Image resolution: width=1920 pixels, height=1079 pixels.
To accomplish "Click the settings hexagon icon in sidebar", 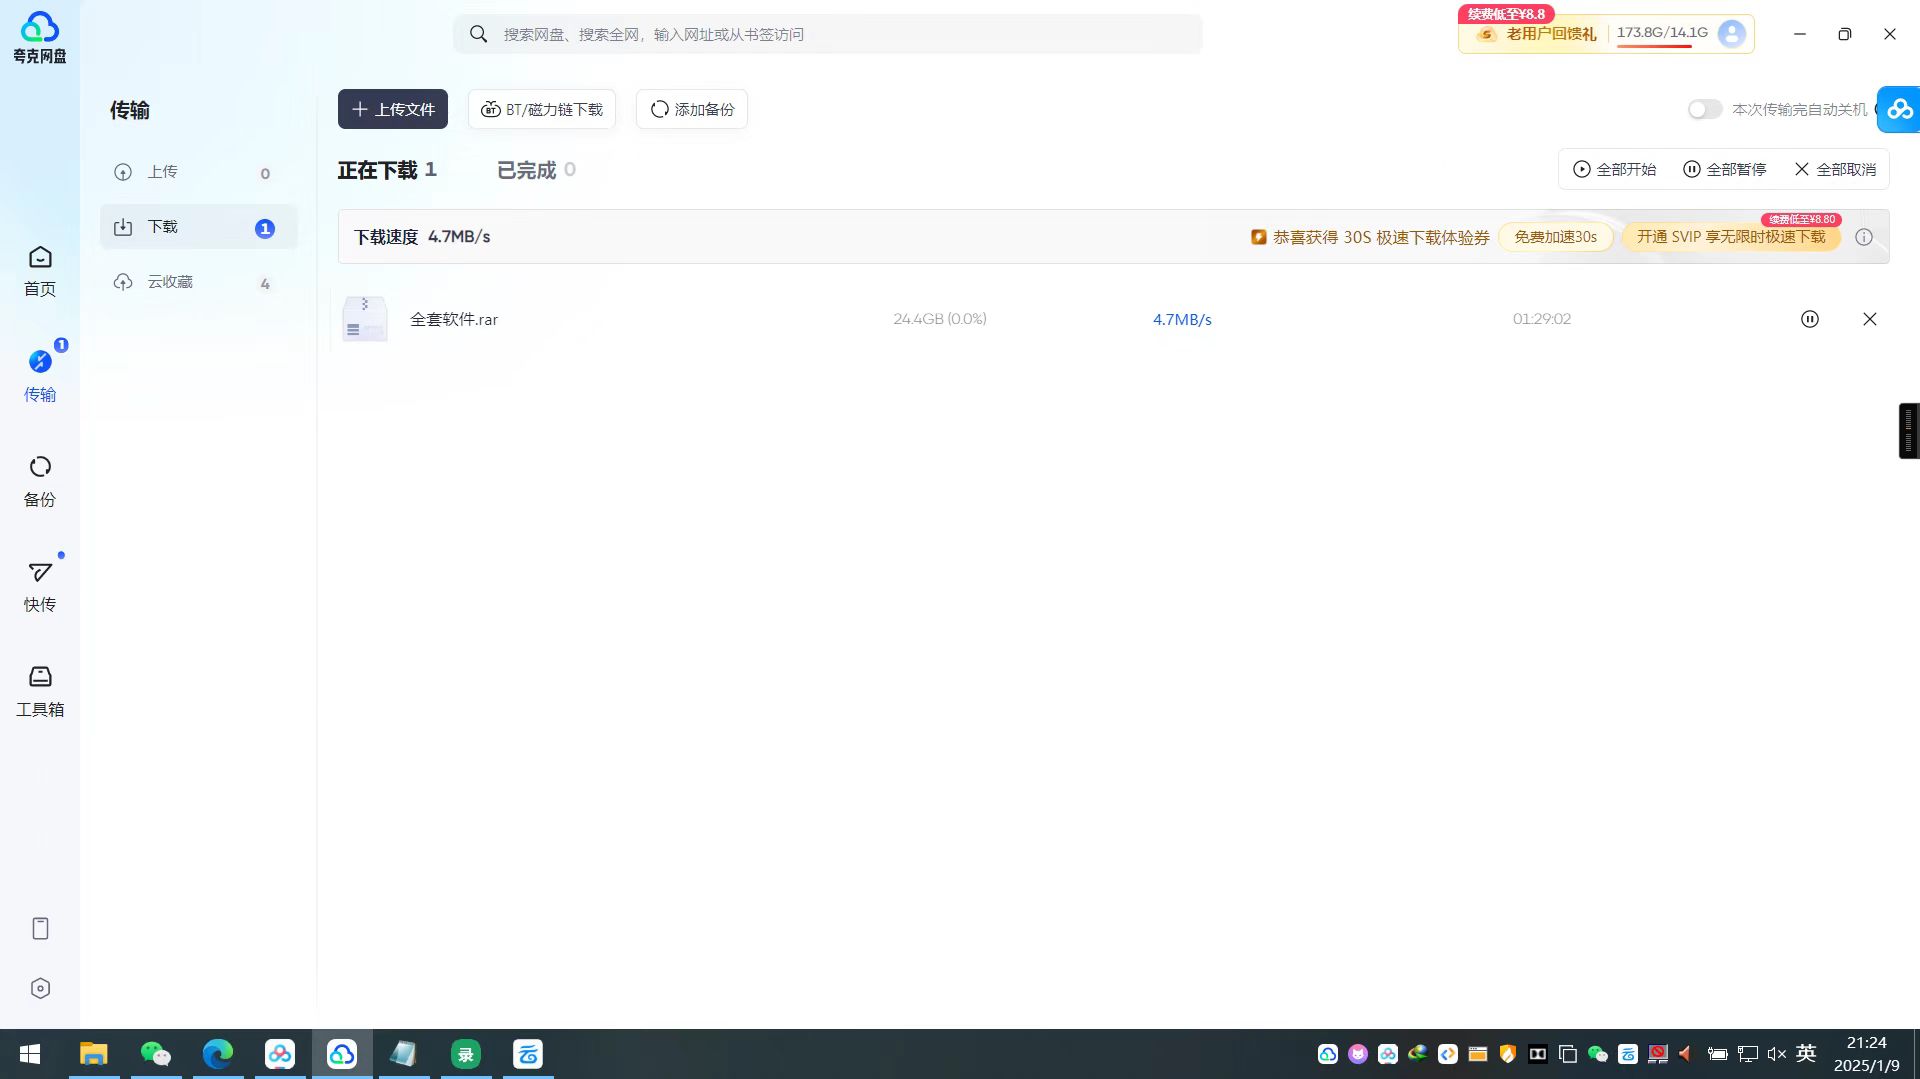I will pyautogui.click(x=40, y=988).
